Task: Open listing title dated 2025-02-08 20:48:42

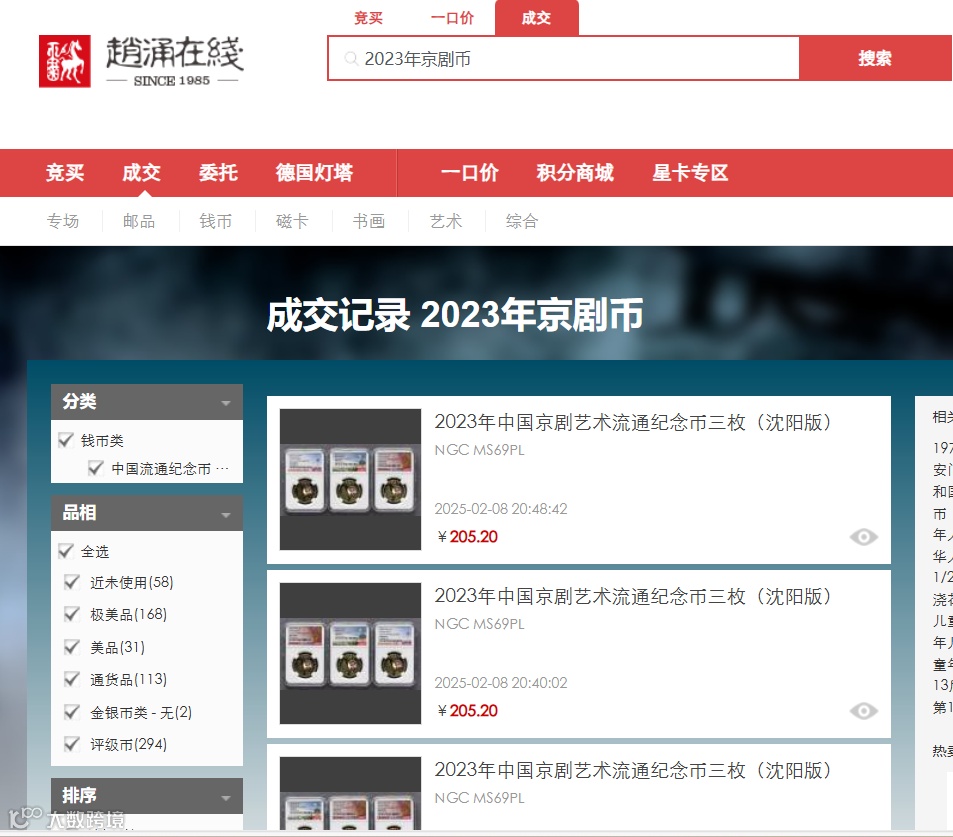Action: (x=633, y=422)
